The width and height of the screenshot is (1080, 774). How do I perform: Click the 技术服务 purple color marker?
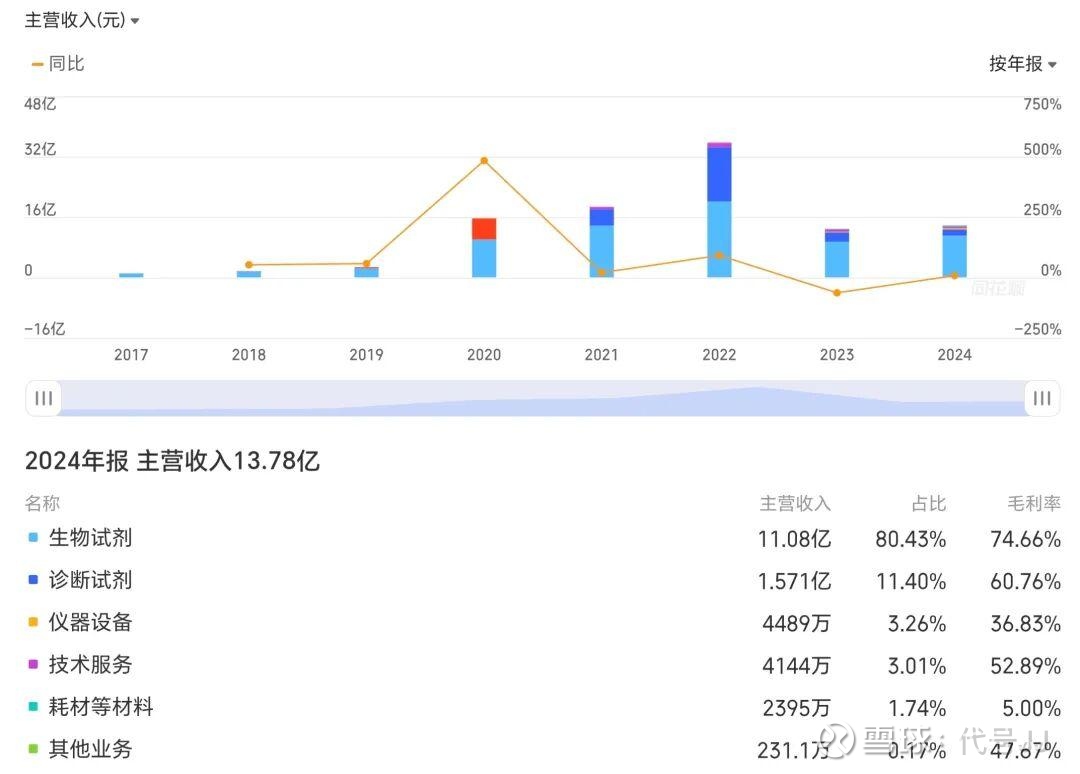click(33, 664)
